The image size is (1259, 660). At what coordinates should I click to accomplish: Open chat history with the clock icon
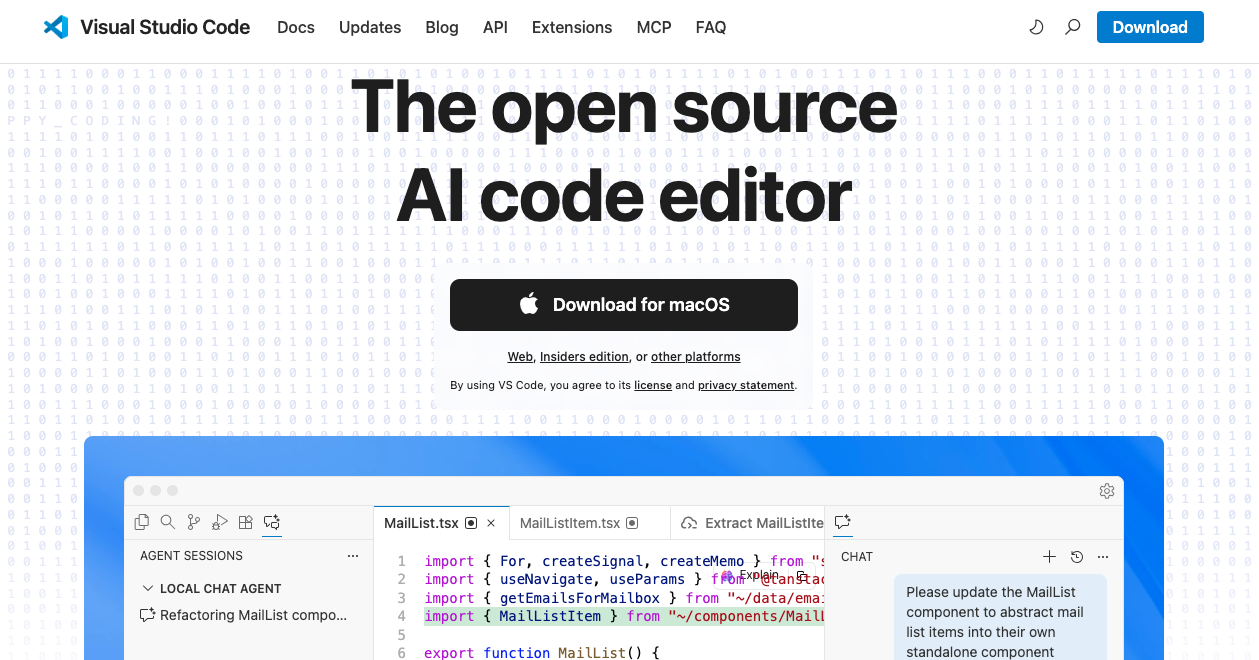pyautogui.click(x=1076, y=556)
